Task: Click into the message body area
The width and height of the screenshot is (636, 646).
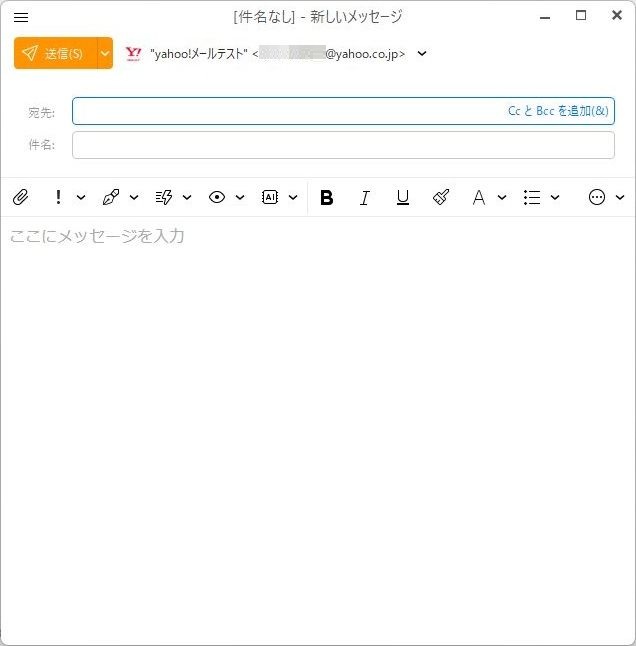Action: (318, 400)
